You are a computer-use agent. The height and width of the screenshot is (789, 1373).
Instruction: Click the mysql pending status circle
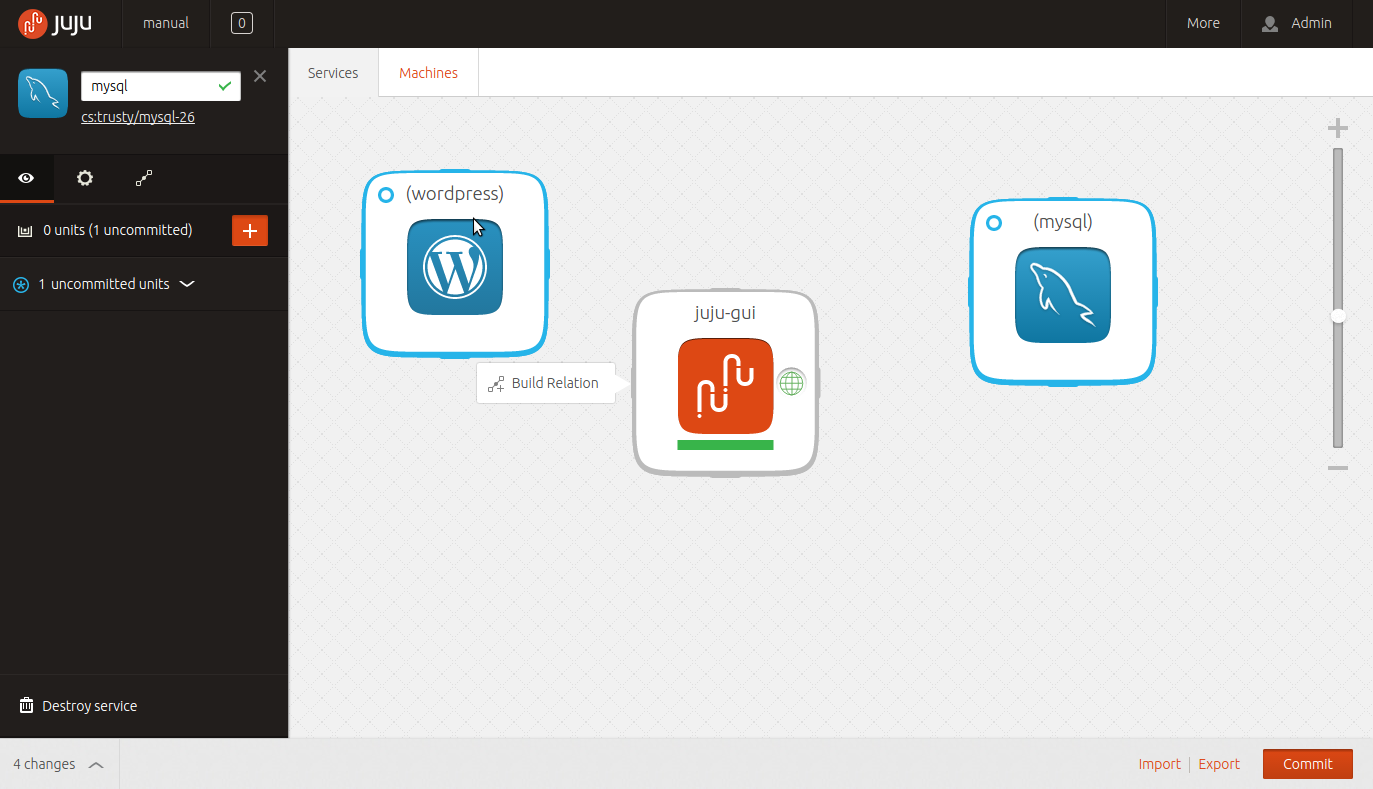point(994,223)
